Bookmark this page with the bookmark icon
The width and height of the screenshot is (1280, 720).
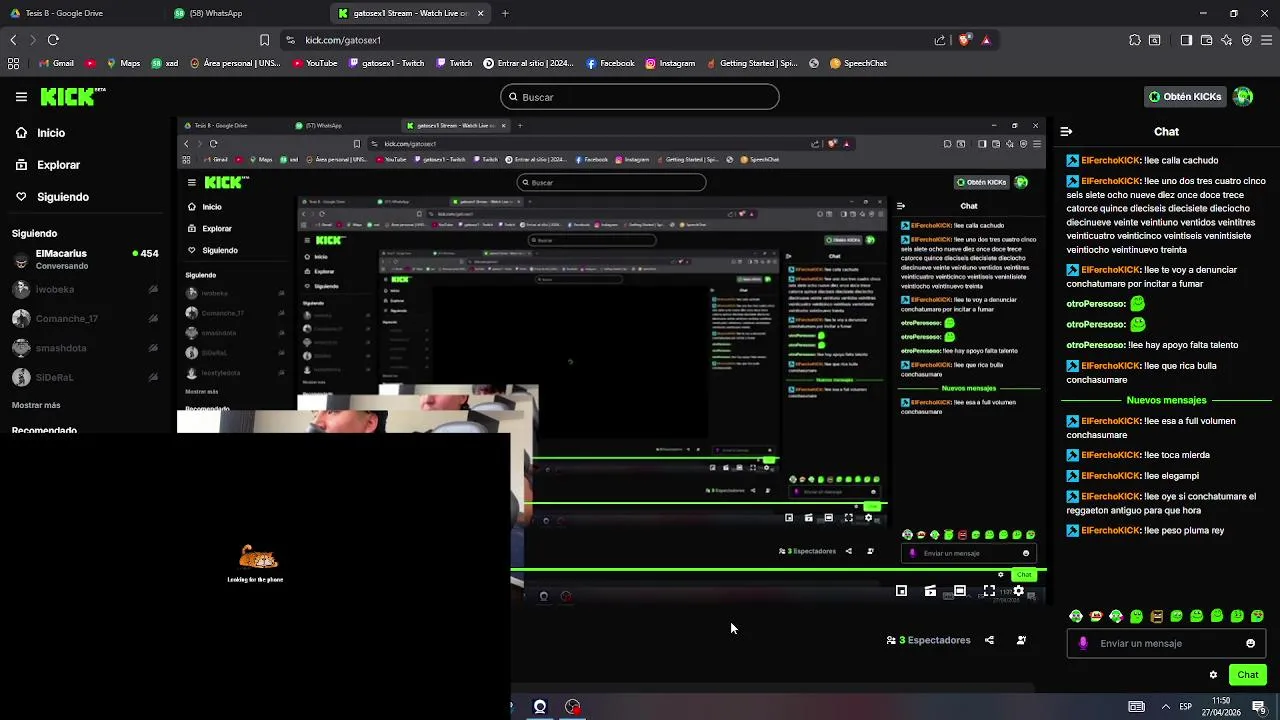[x=264, y=40]
